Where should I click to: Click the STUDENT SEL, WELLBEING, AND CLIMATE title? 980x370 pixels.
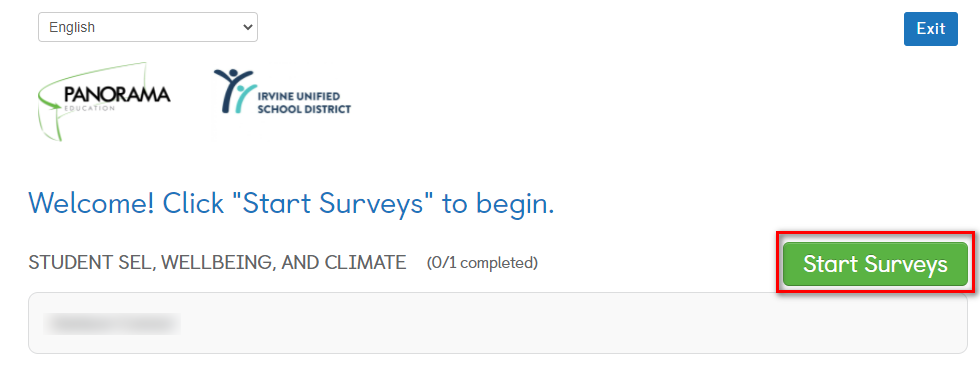pos(217,263)
